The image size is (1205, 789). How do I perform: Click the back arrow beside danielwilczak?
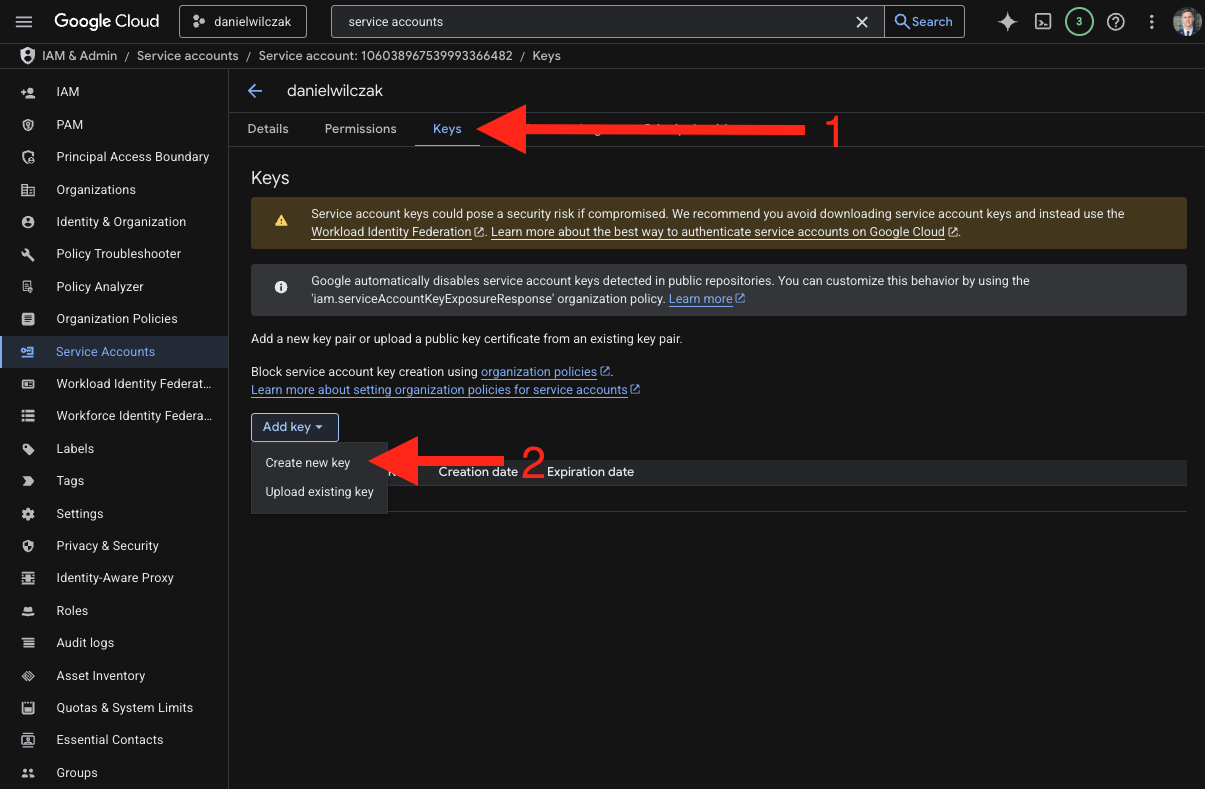click(x=255, y=91)
